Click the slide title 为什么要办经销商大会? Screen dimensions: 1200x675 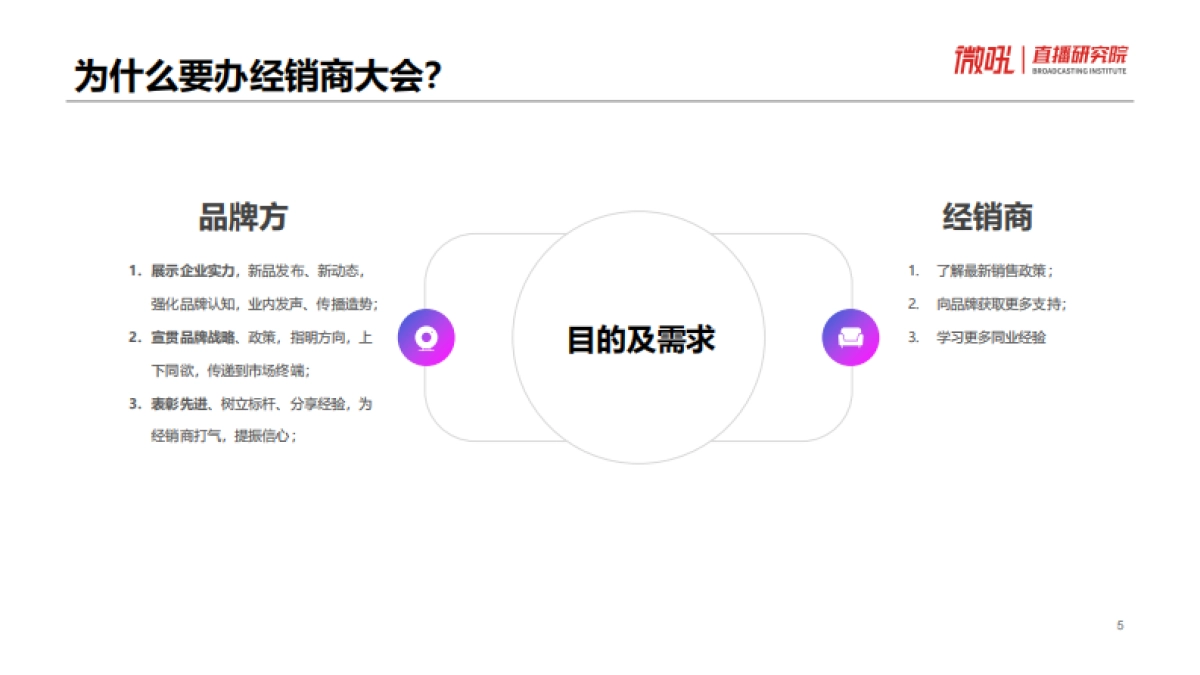tap(257, 72)
